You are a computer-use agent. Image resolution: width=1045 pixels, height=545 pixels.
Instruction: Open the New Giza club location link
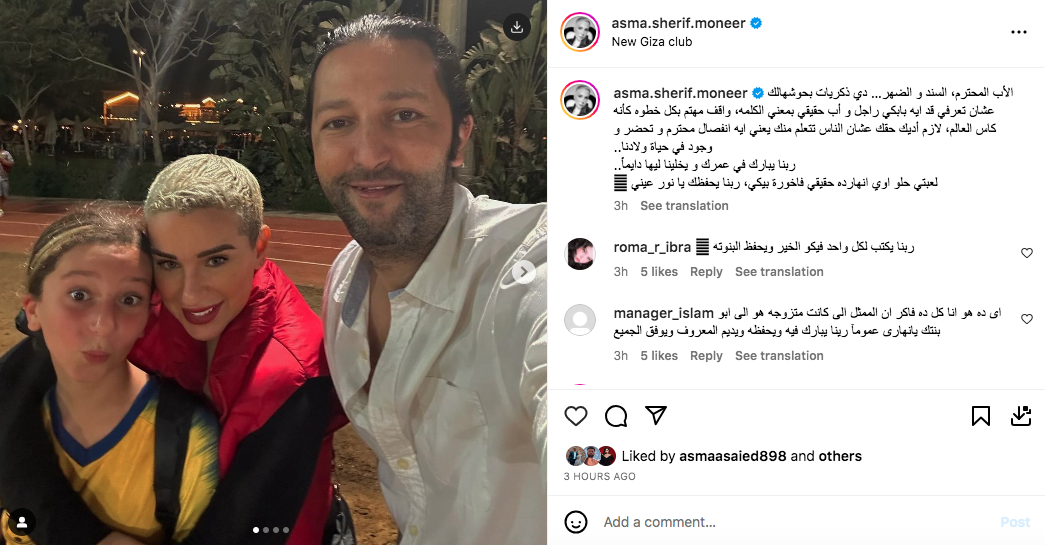point(652,41)
